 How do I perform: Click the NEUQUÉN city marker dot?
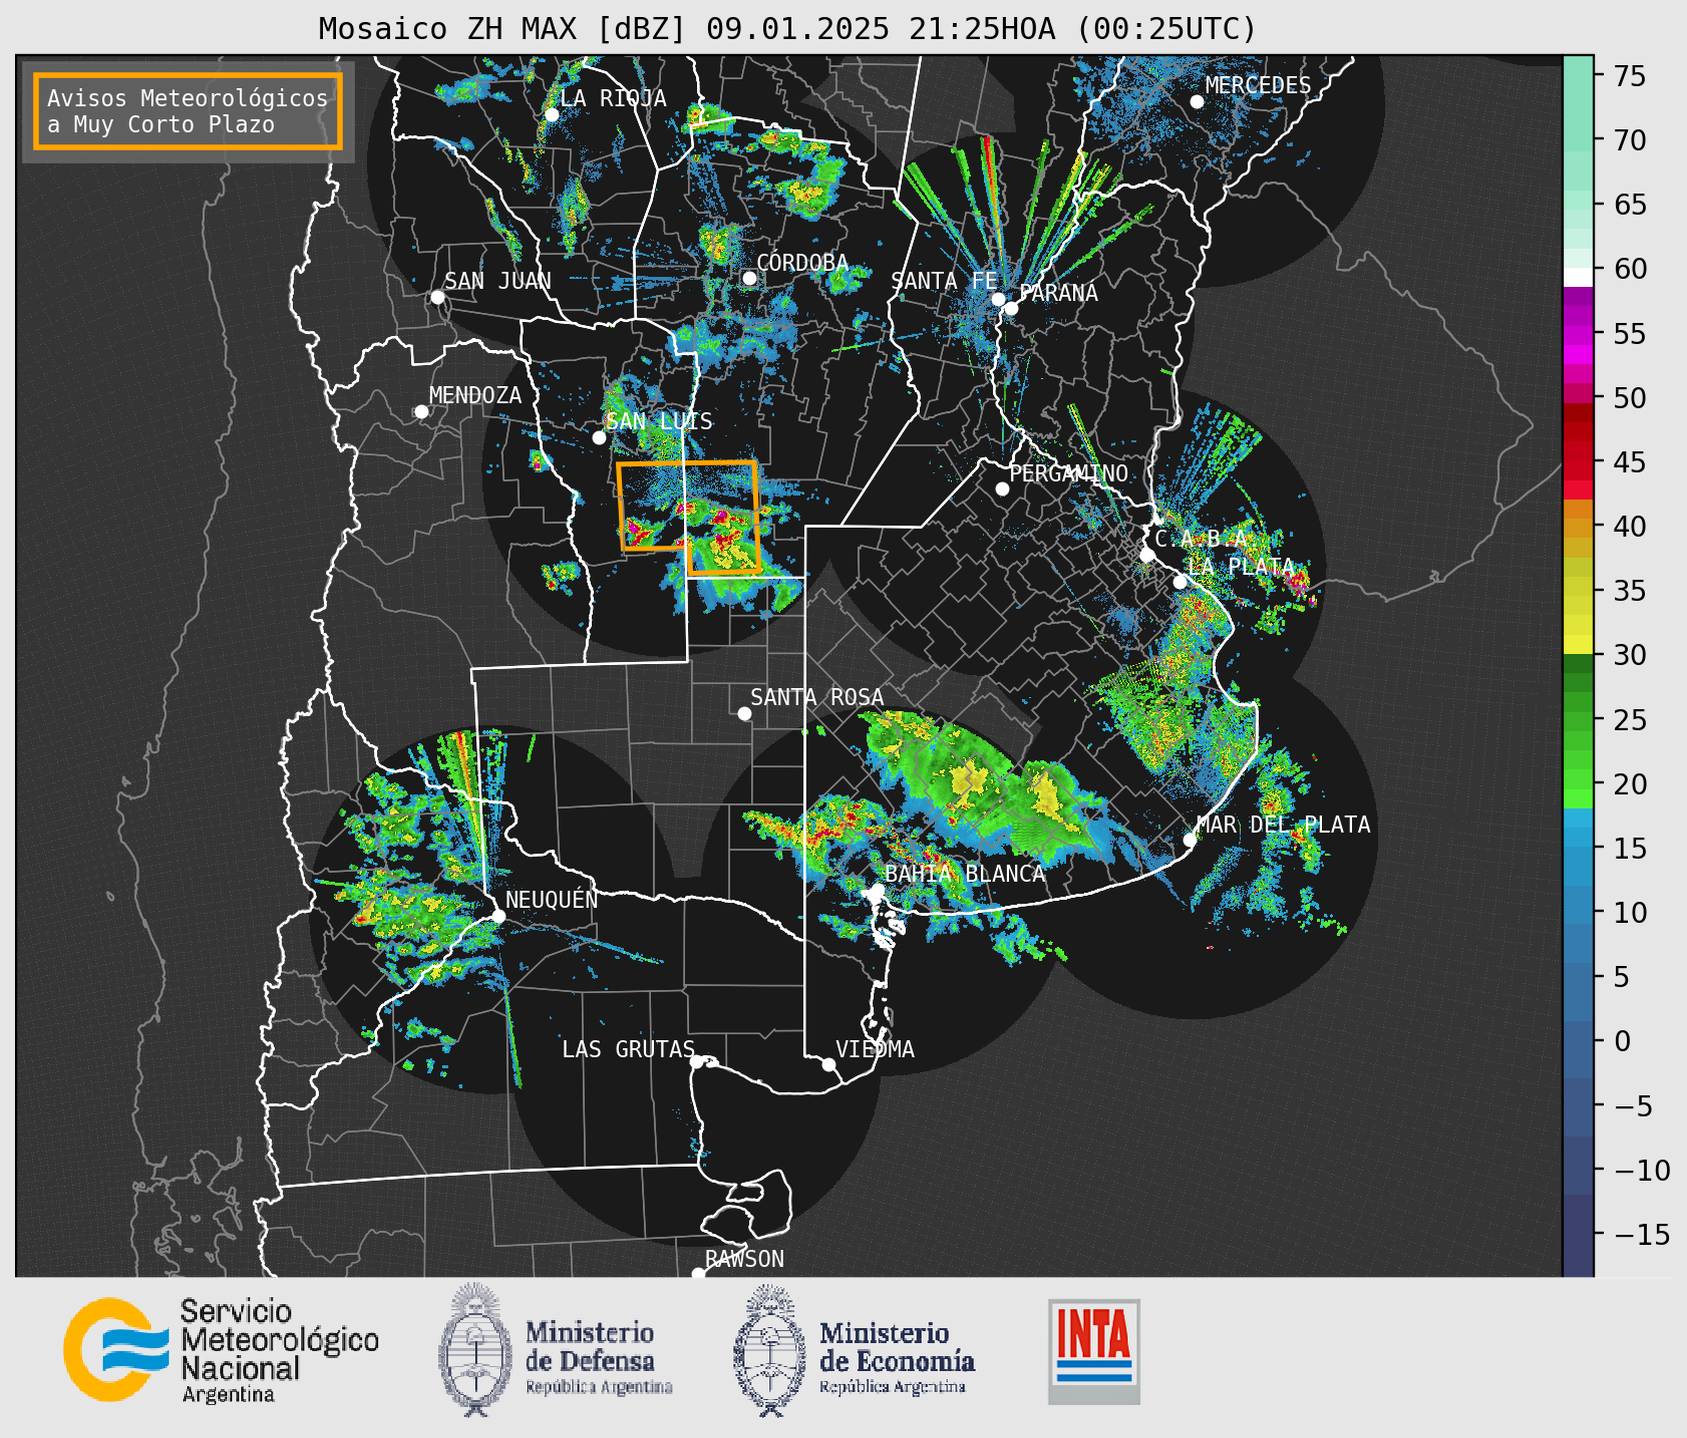coord(498,916)
